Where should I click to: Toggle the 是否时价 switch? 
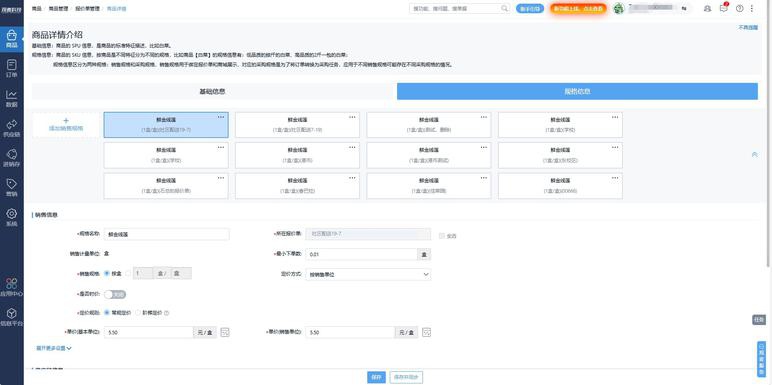pyautogui.click(x=115, y=294)
